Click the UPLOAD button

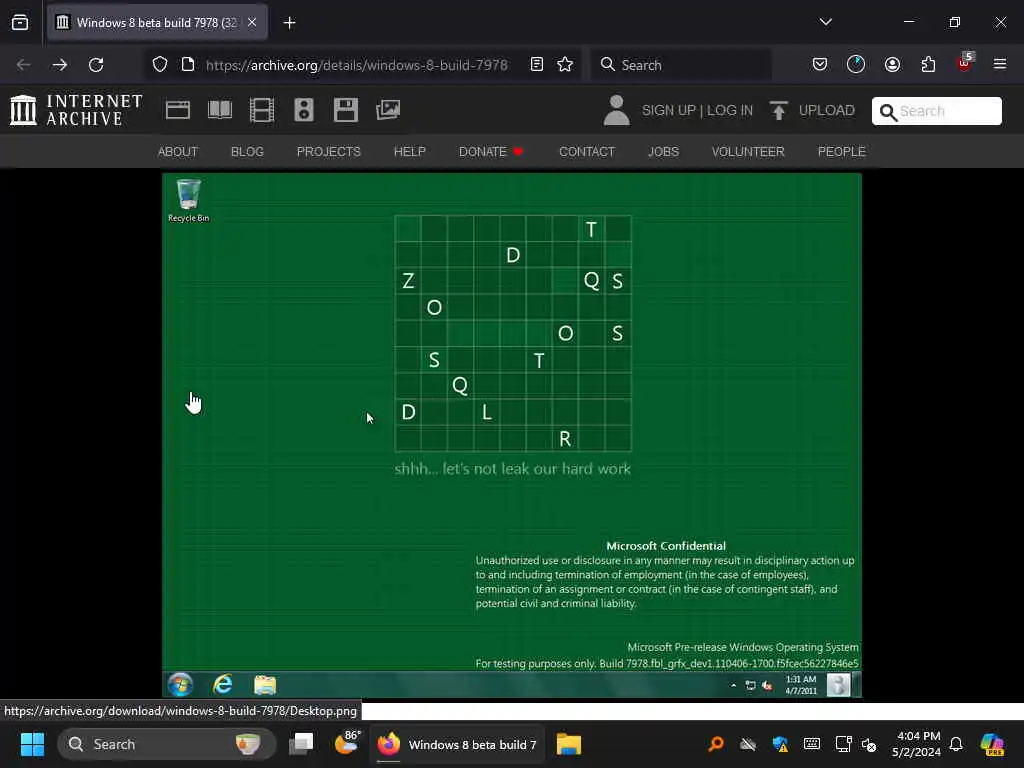tap(812, 110)
